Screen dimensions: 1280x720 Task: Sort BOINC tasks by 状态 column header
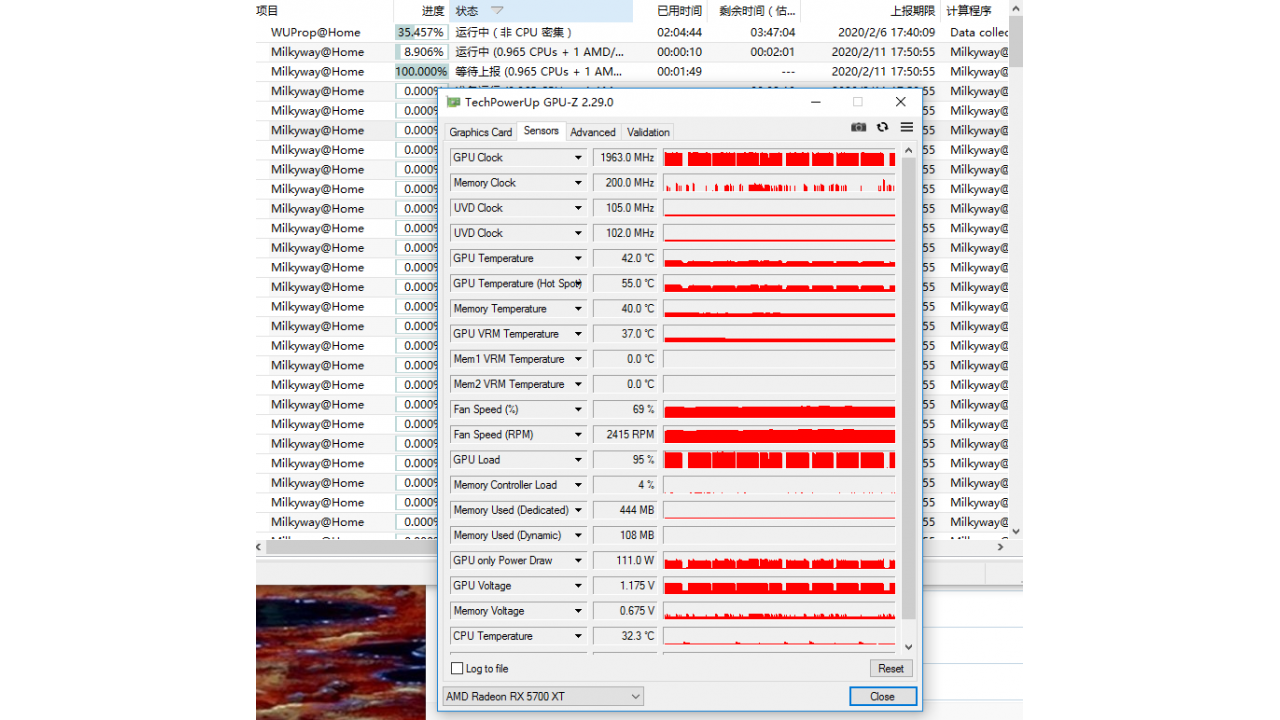pos(541,11)
